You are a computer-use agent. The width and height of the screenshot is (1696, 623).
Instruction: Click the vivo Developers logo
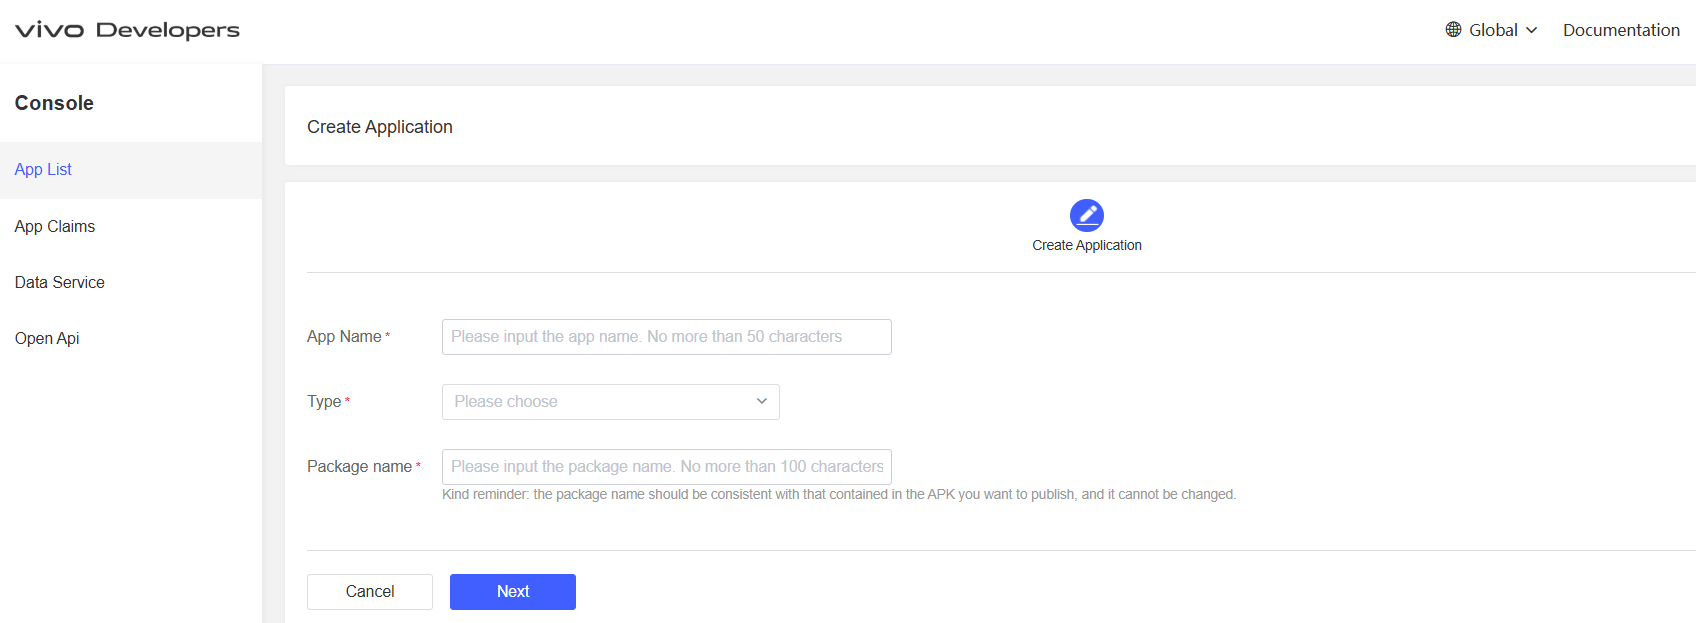pyautogui.click(x=127, y=30)
